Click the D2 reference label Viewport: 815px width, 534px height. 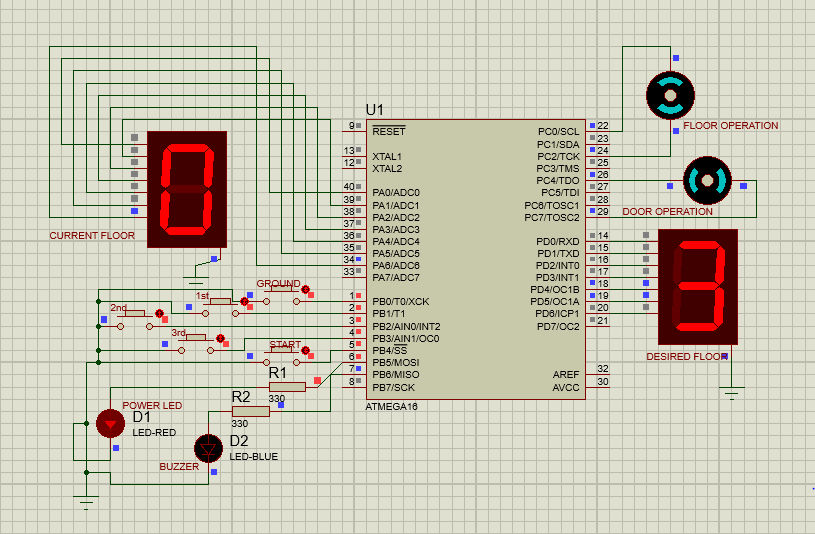239,440
